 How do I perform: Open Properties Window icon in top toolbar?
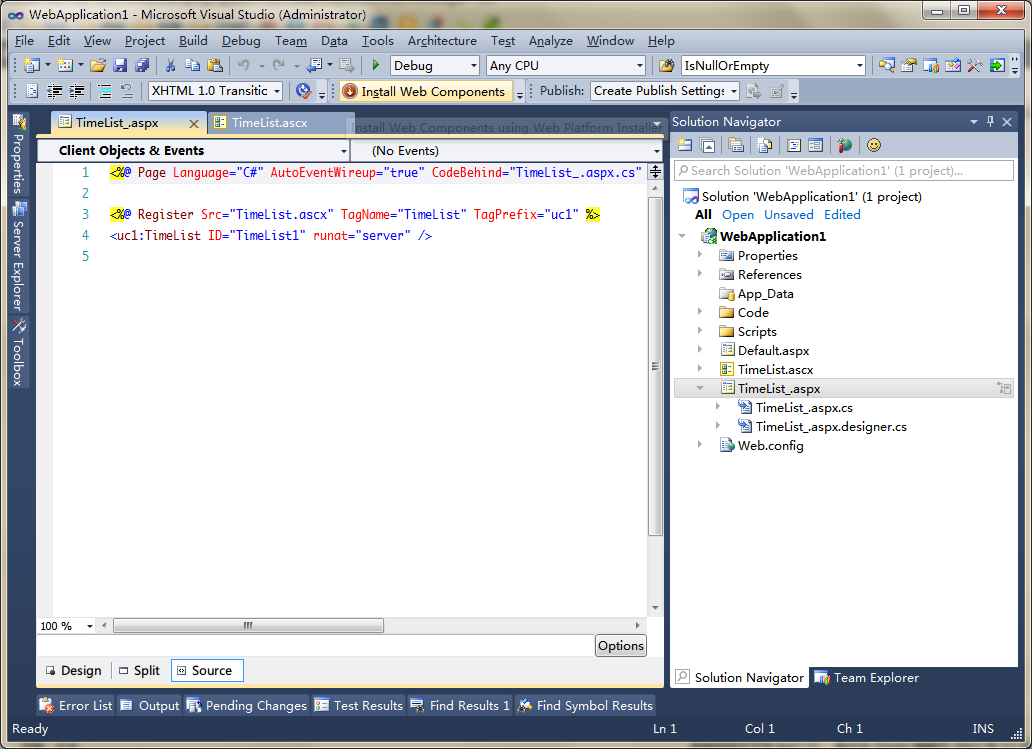tap(909, 65)
